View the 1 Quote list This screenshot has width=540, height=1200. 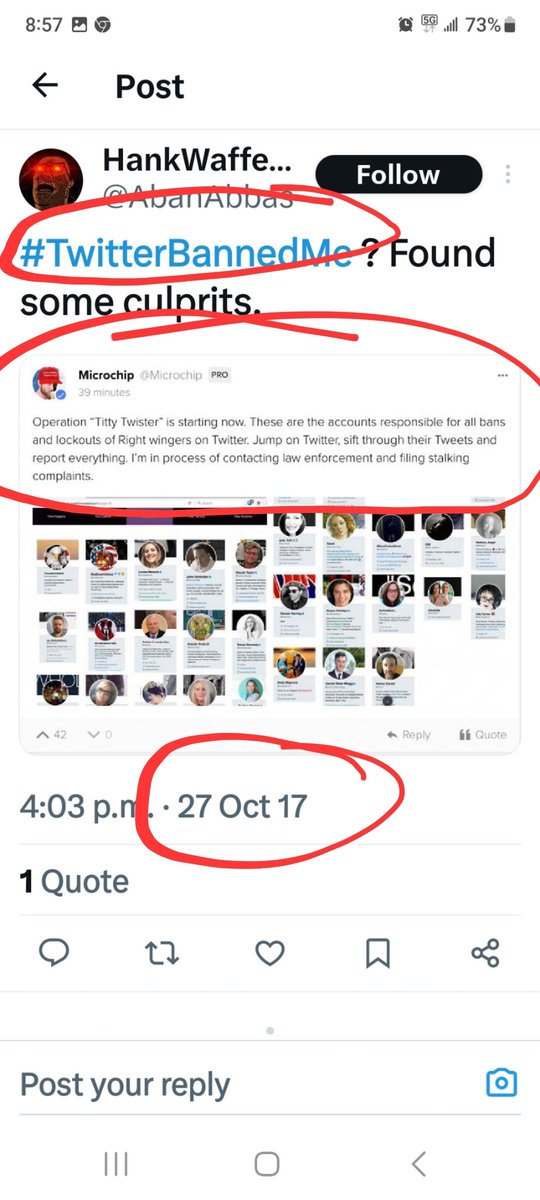[x=75, y=882]
